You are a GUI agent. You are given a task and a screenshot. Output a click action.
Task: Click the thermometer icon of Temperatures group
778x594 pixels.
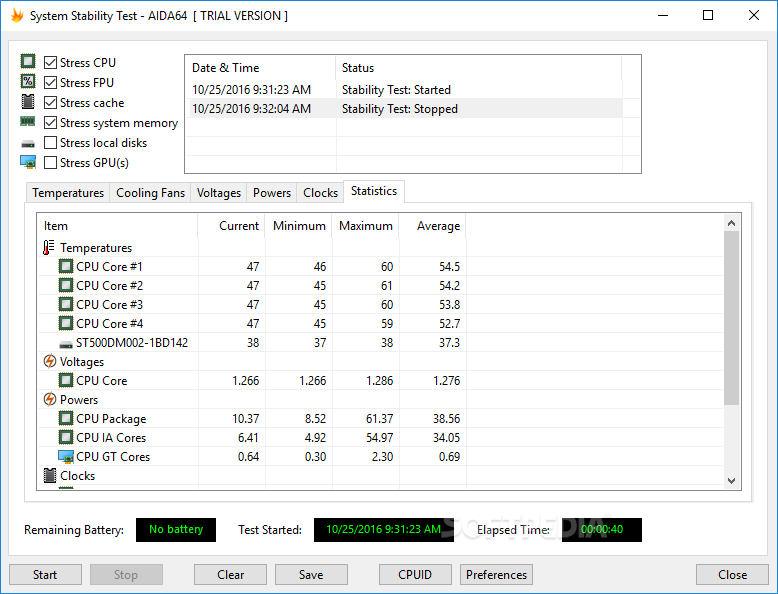coord(49,247)
